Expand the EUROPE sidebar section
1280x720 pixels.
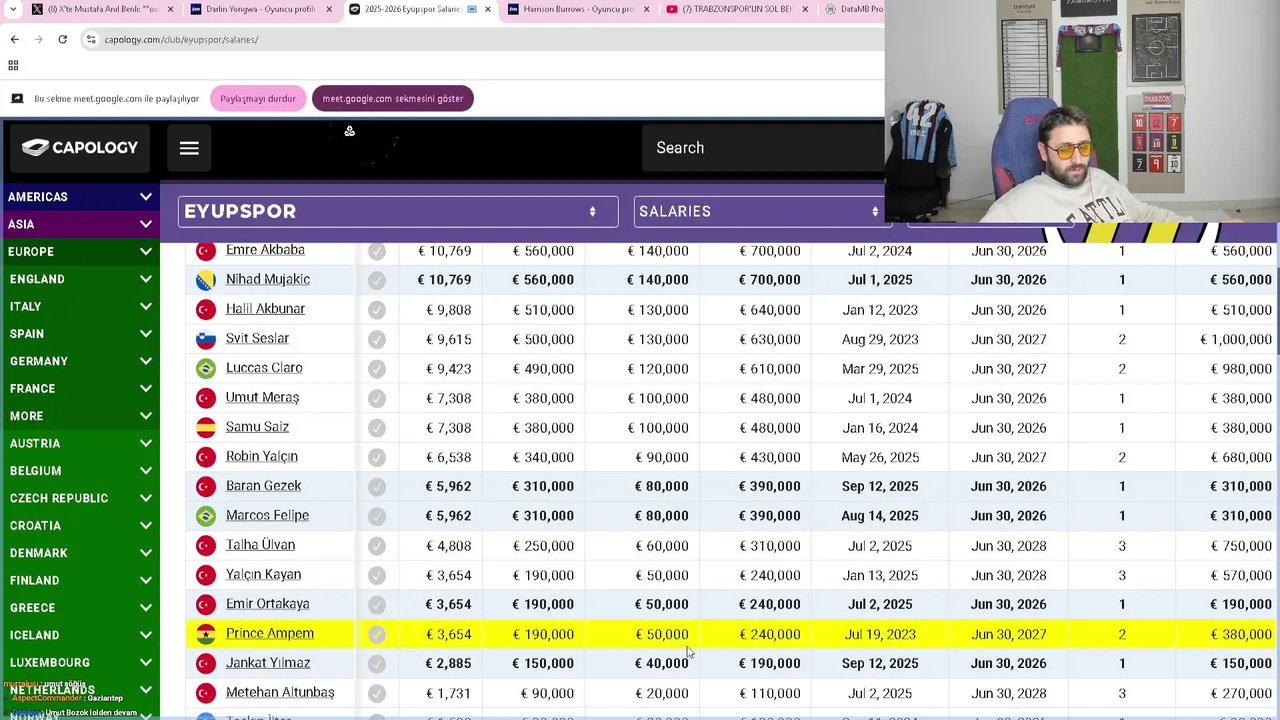146,252
